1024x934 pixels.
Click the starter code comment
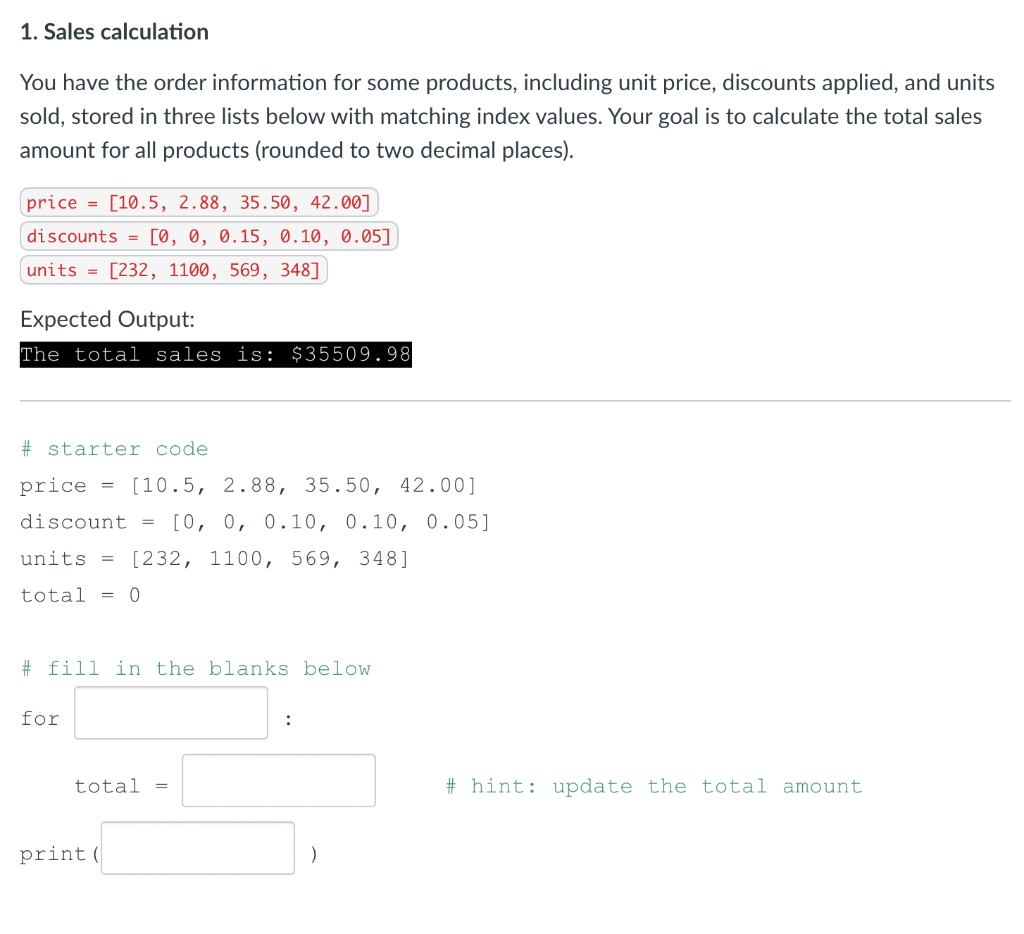(114, 448)
